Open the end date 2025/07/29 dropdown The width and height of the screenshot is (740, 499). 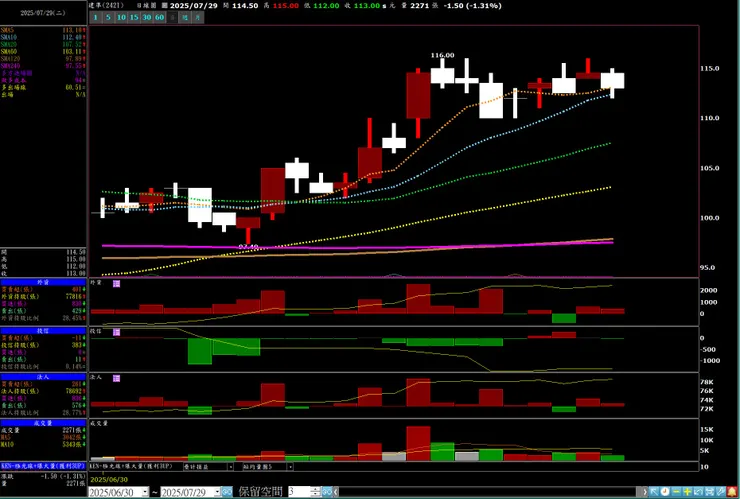click(218, 491)
